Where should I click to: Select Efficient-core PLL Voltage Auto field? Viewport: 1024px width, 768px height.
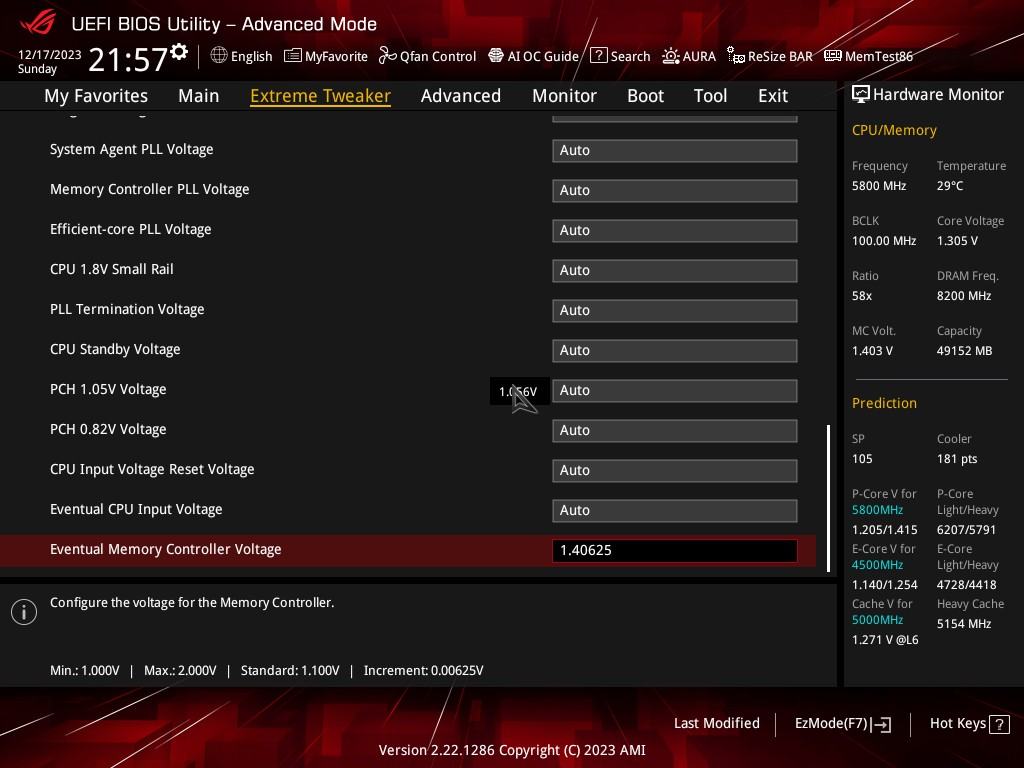(675, 231)
